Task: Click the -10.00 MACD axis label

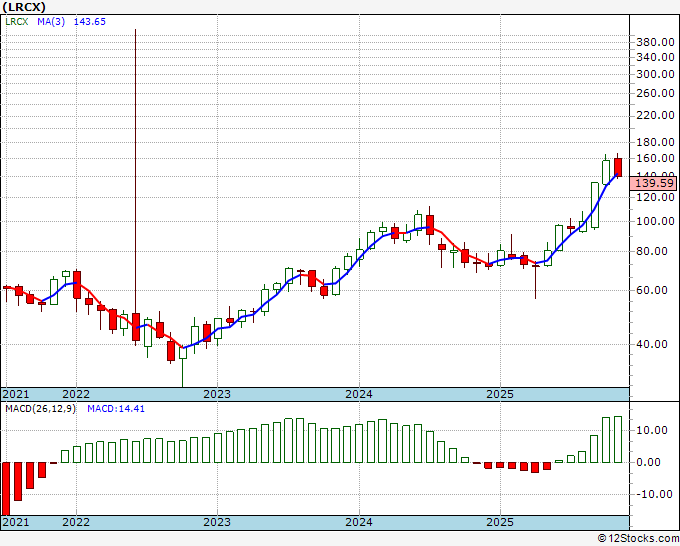Action: tap(654, 494)
